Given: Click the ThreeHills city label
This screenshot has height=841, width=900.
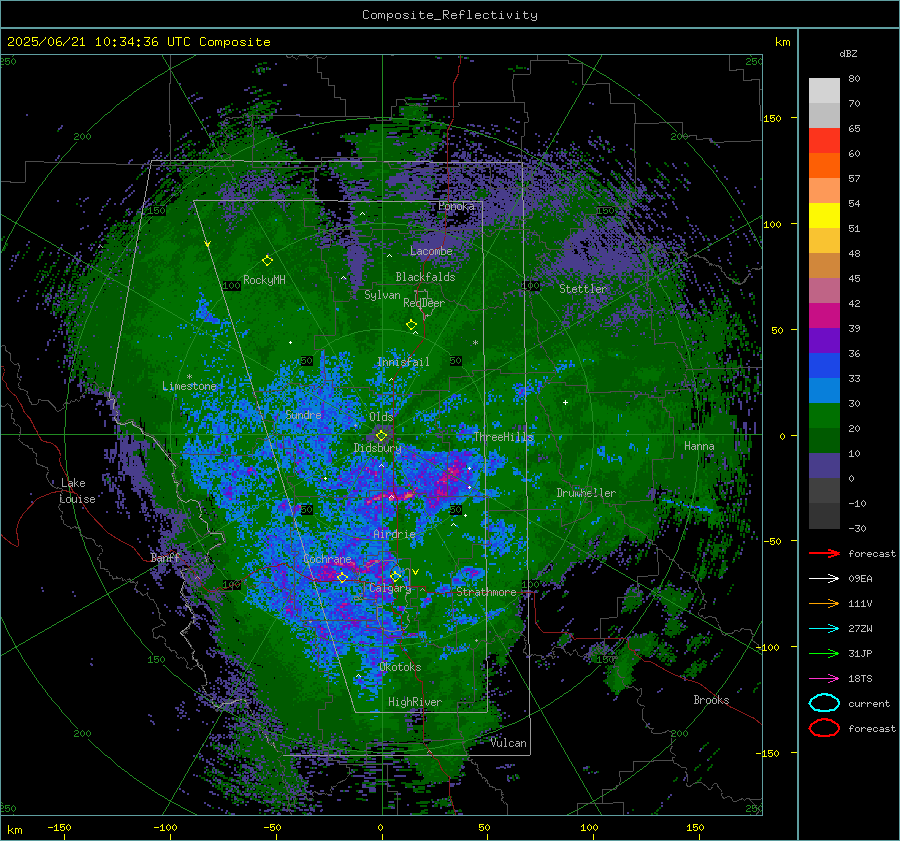Looking at the screenshot, I should point(503,437).
